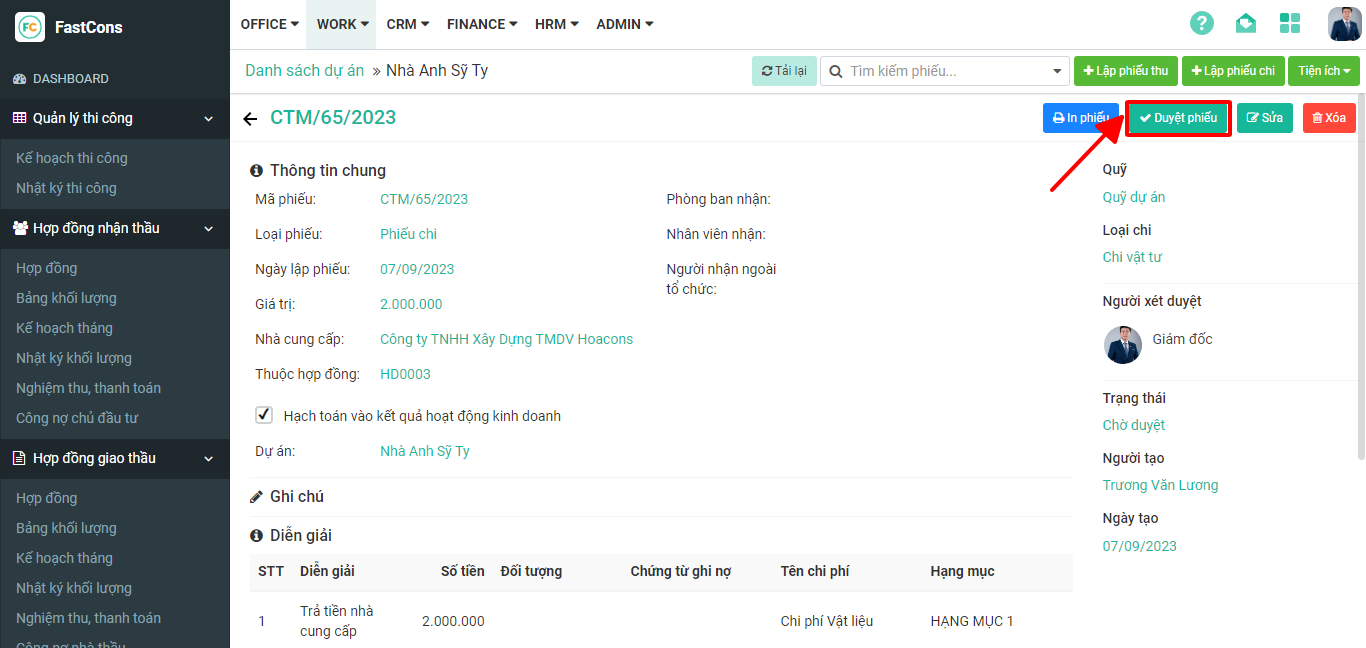The image size is (1366, 648).
Task: Open the help question mark icon
Action: pyautogui.click(x=1201, y=24)
